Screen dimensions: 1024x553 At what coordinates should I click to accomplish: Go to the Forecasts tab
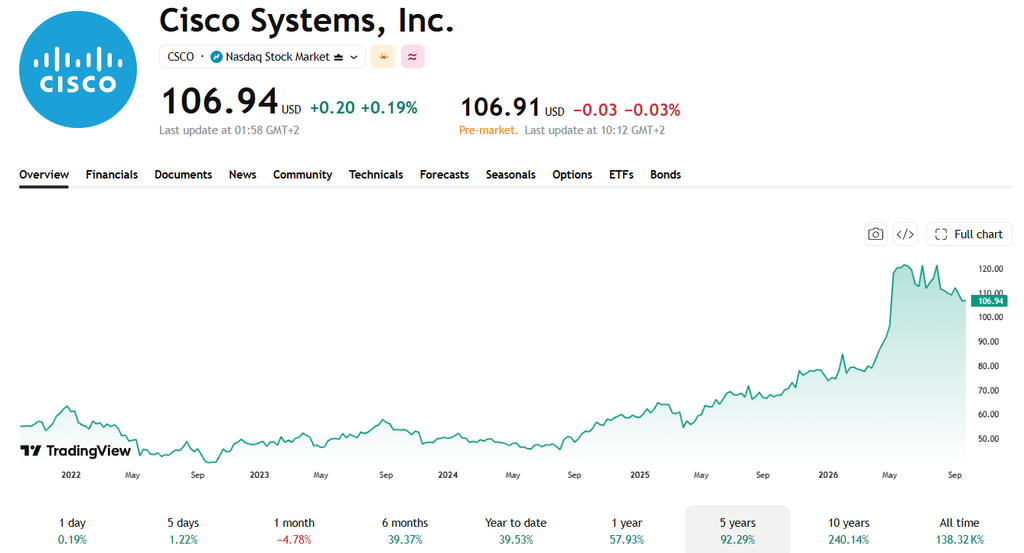444,174
